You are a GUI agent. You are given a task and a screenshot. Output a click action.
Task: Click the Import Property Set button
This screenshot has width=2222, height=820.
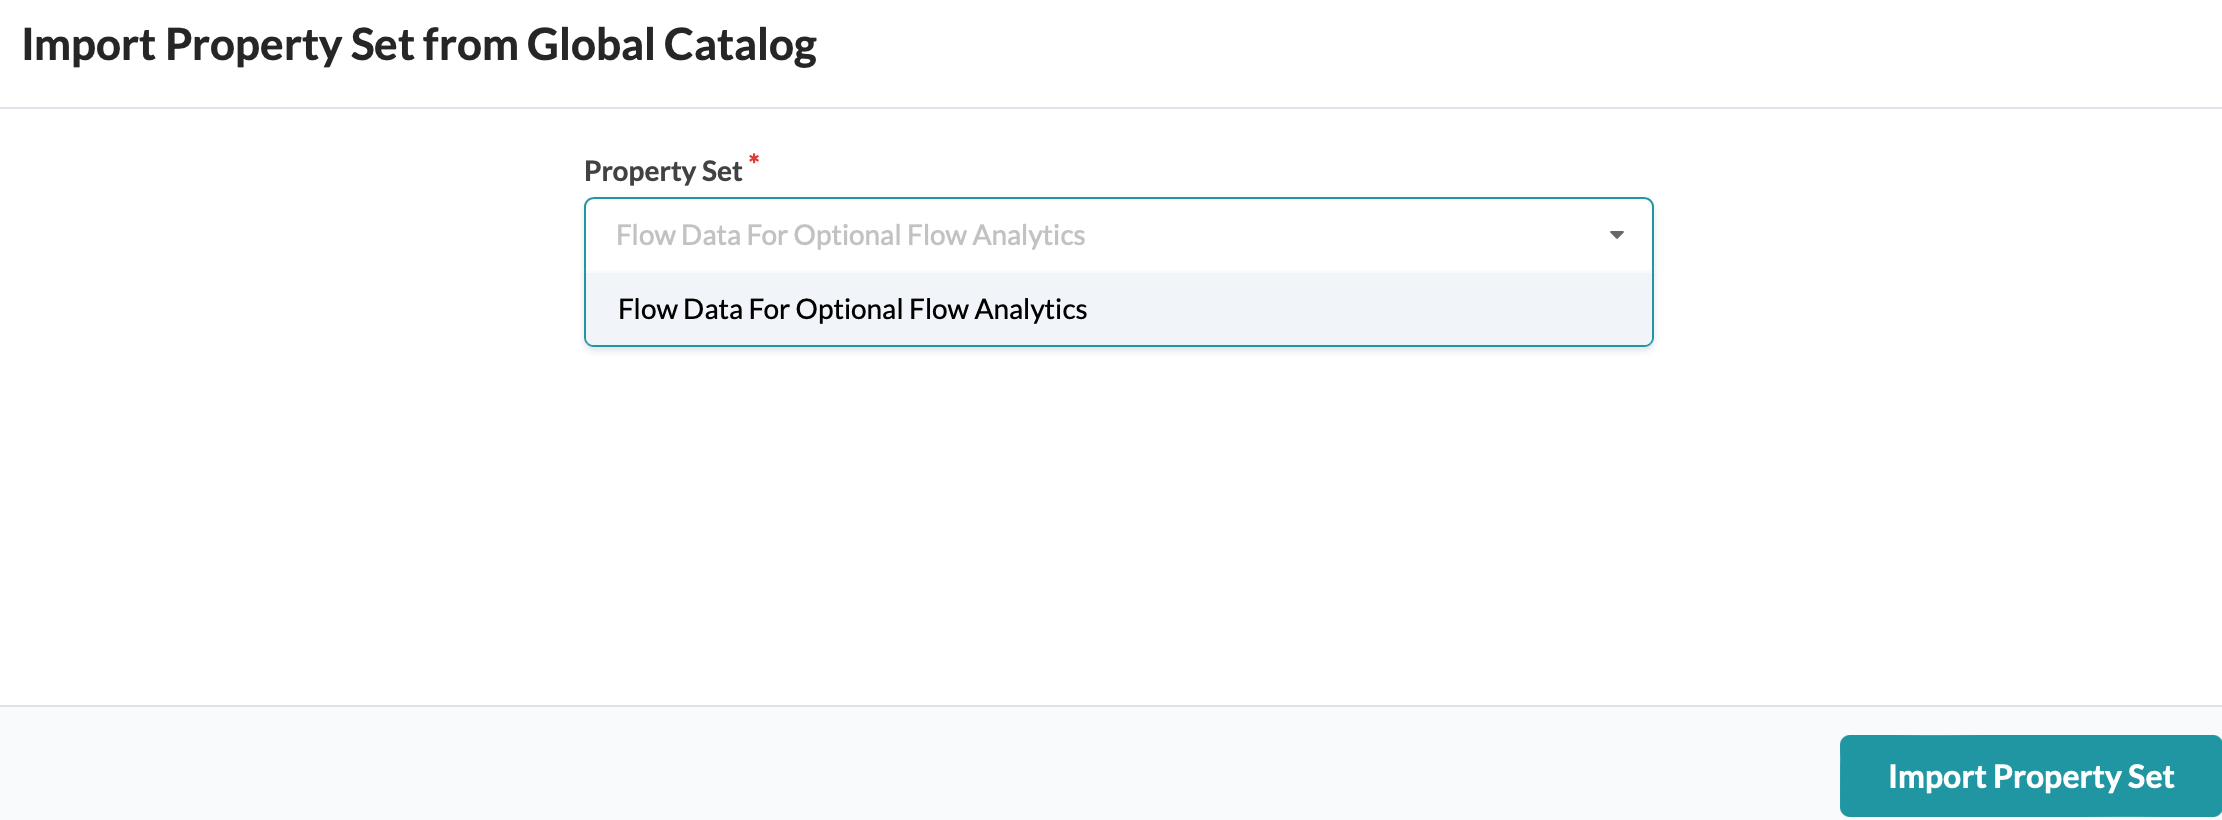(2030, 776)
